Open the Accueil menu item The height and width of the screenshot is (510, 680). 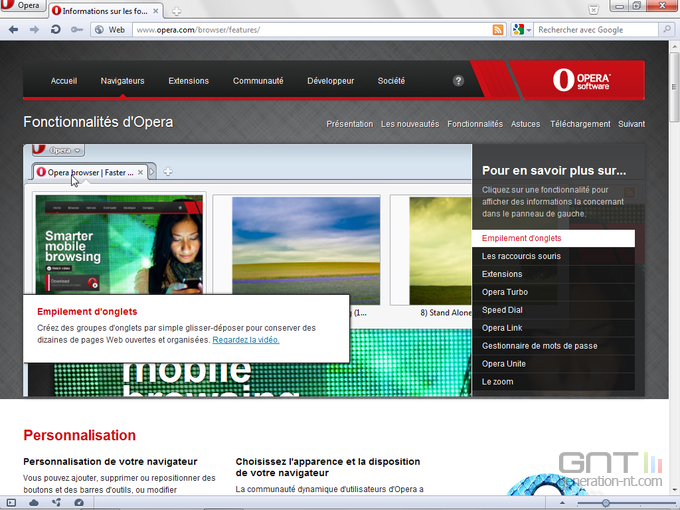64,81
